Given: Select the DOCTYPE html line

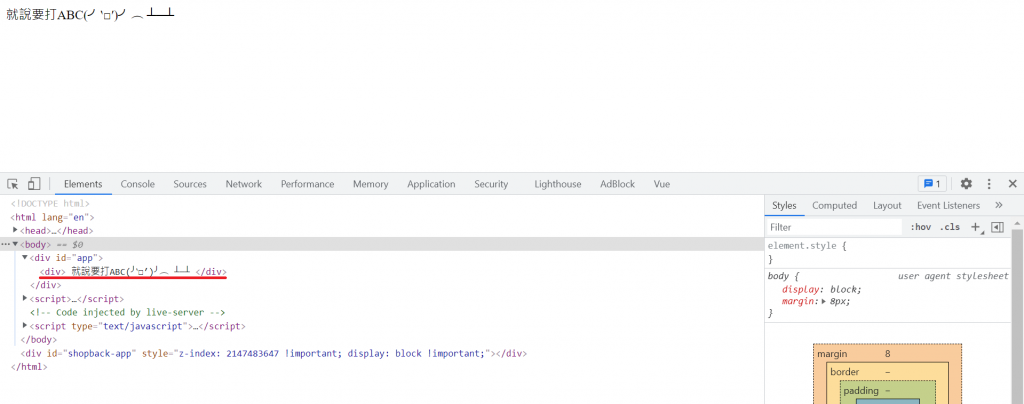Looking at the screenshot, I should (x=50, y=204).
